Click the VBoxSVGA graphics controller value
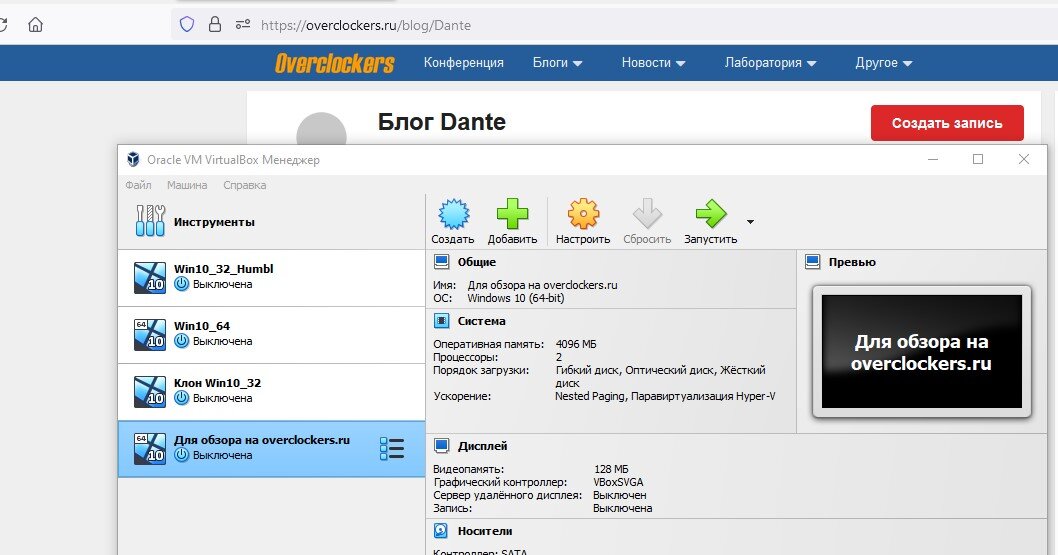This screenshot has height=555, width=1058. point(618,482)
